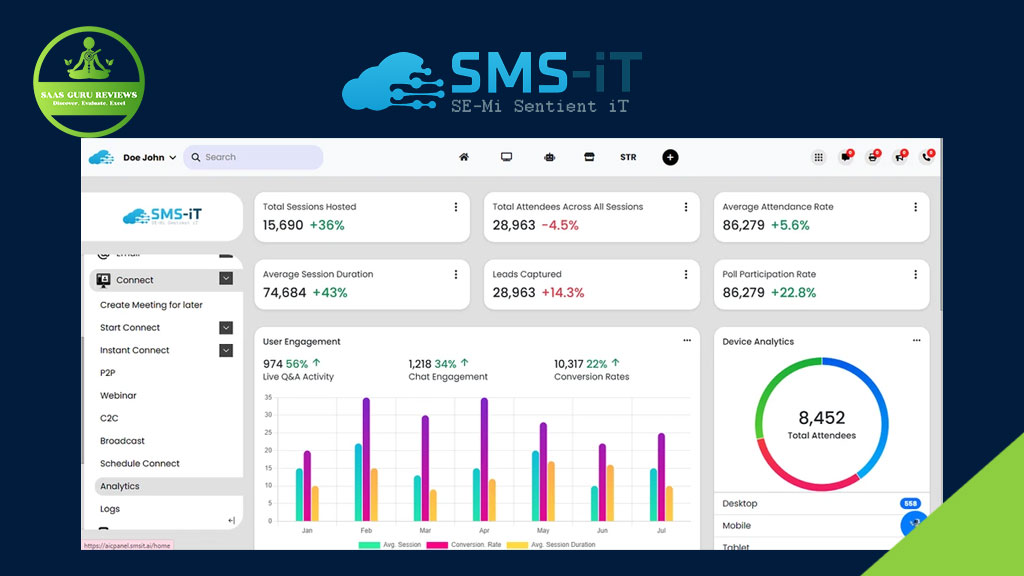Screen dimensions: 1024x576
Task: Focus the Search input field
Action: click(x=253, y=157)
